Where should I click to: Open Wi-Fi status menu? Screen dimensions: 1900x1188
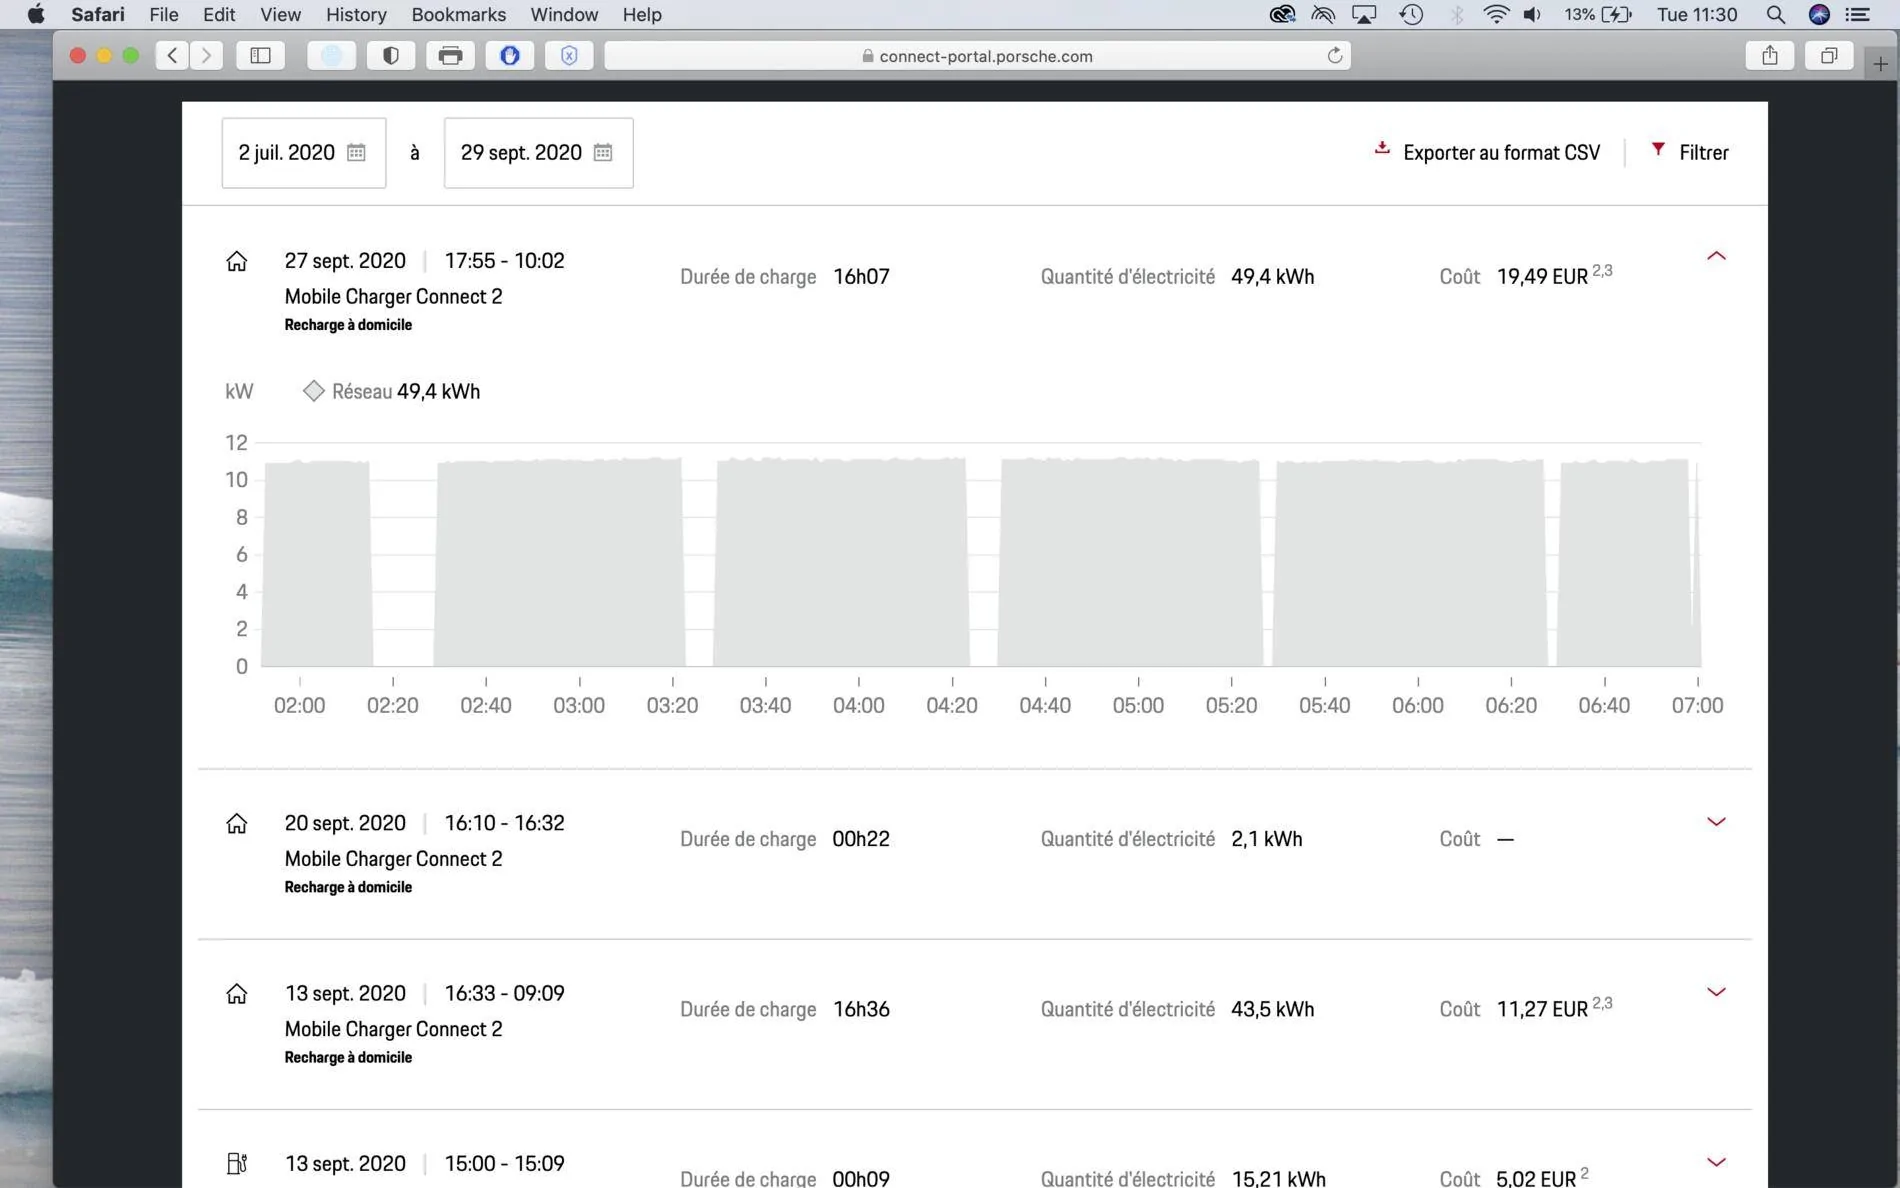[x=1496, y=14]
